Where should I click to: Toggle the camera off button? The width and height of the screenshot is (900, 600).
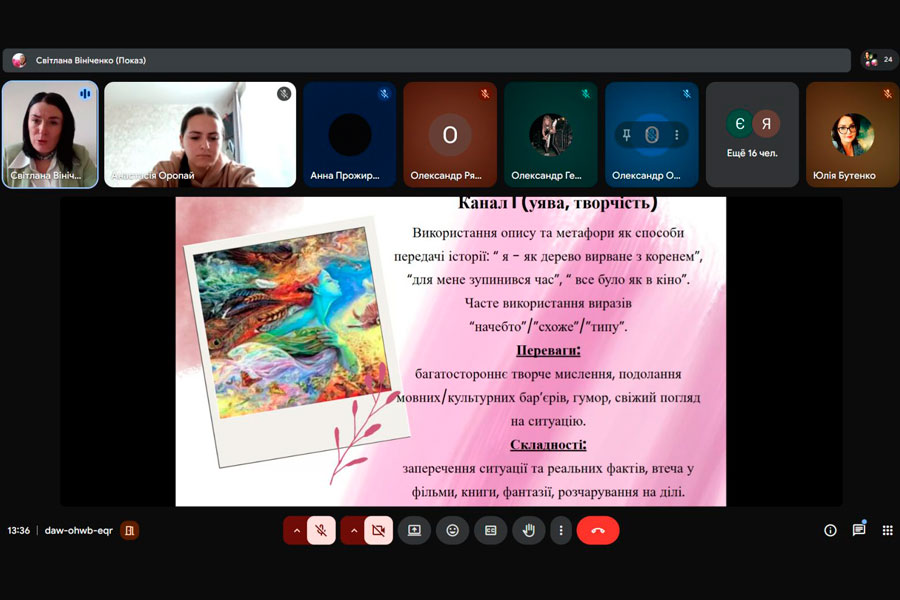378,531
